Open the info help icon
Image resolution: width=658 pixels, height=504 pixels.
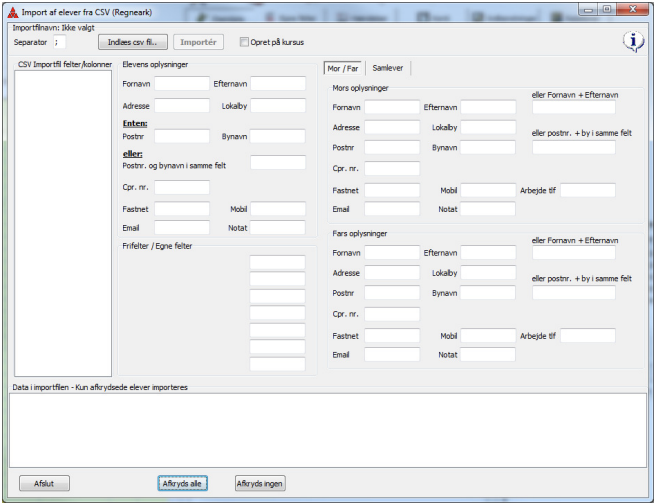click(633, 41)
